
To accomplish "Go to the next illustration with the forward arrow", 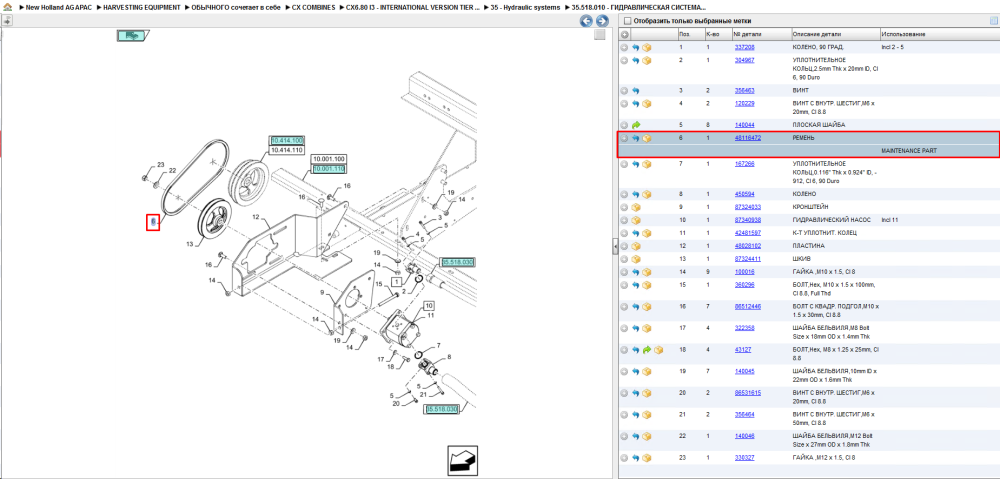I will click(601, 21).
